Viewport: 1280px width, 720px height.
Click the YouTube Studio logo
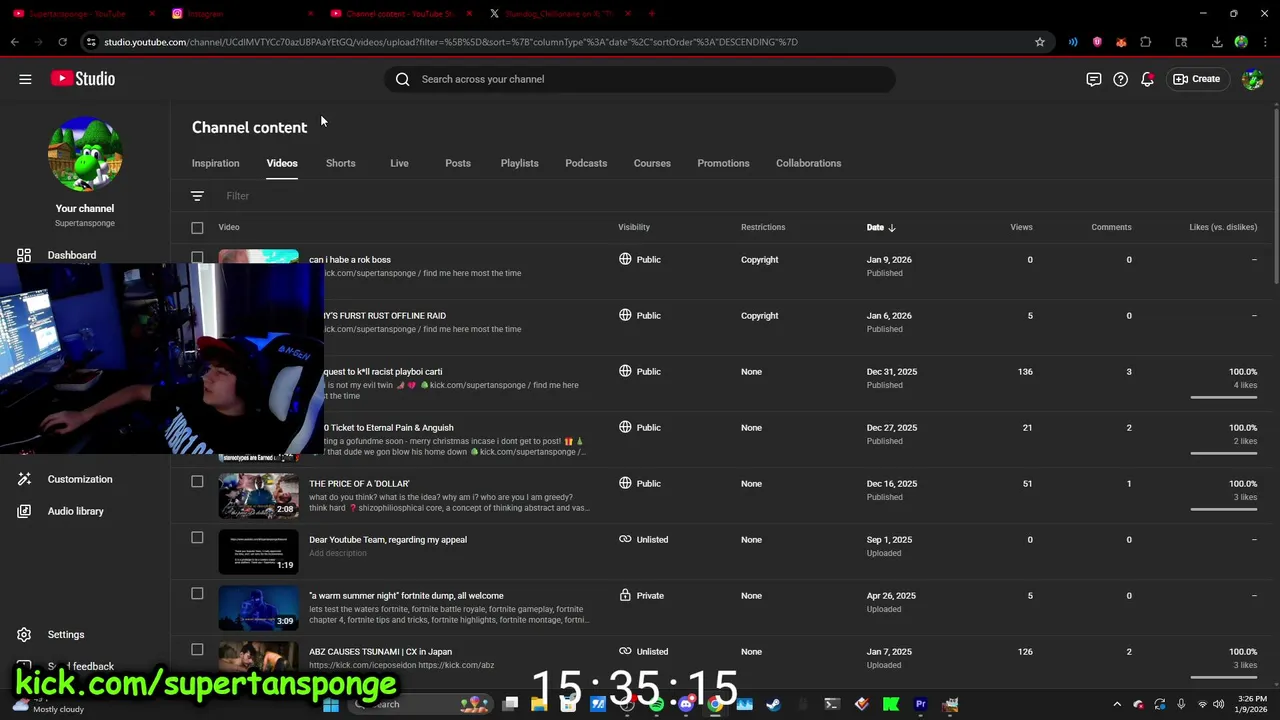click(83, 79)
